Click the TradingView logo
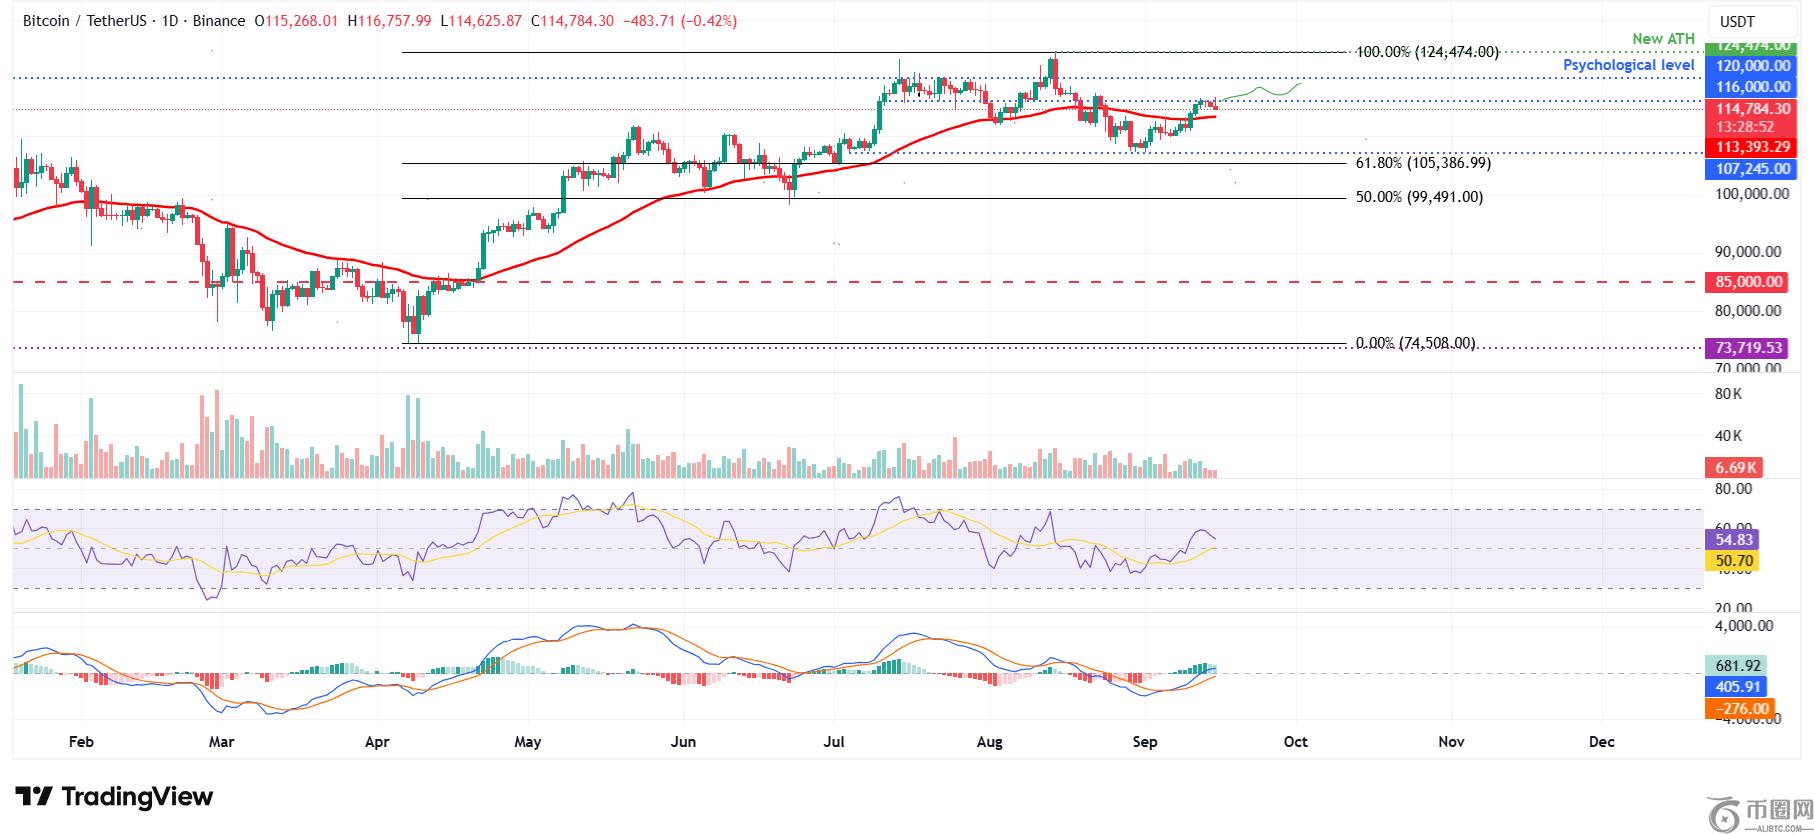The width and height of the screenshot is (1814, 834). coord(114,797)
